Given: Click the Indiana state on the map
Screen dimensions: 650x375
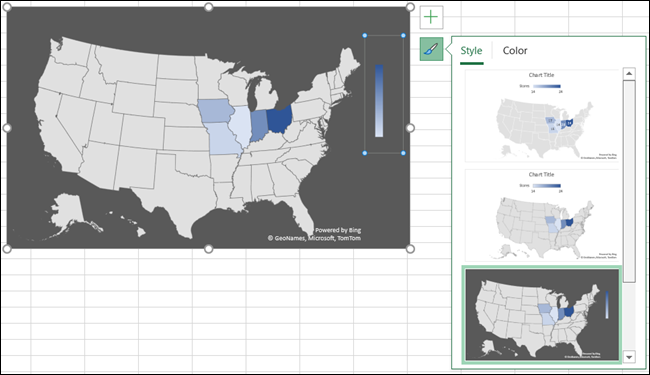Looking at the screenshot, I should [259, 124].
